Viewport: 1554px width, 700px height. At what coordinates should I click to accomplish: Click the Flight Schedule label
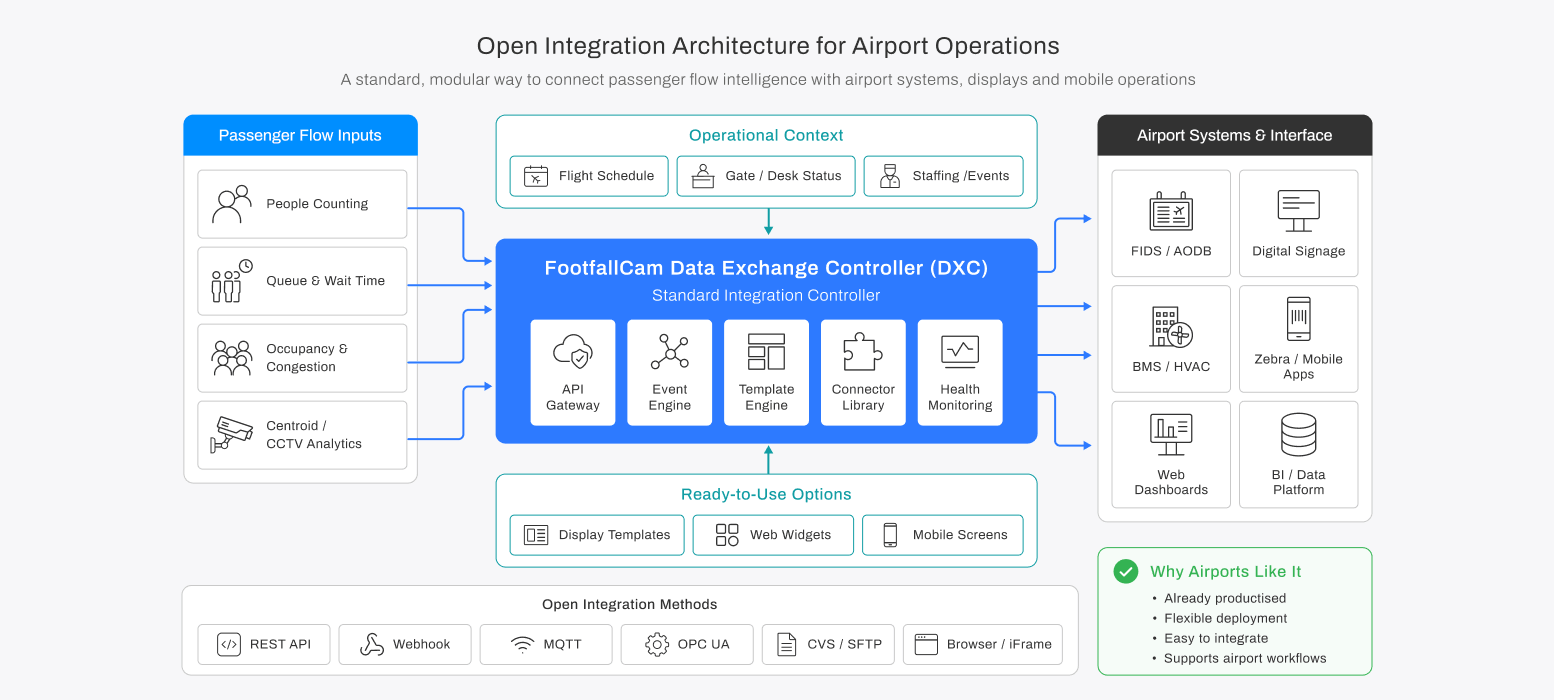[607, 176]
